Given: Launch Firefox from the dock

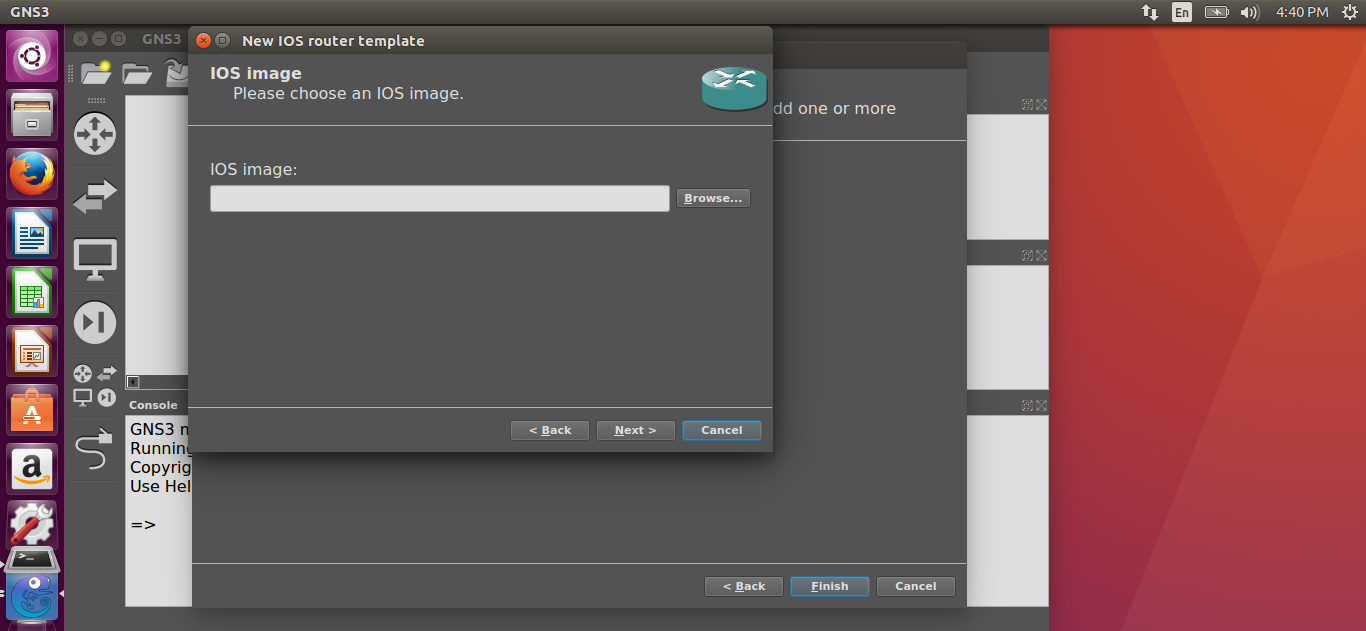Looking at the screenshot, I should point(32,174).
